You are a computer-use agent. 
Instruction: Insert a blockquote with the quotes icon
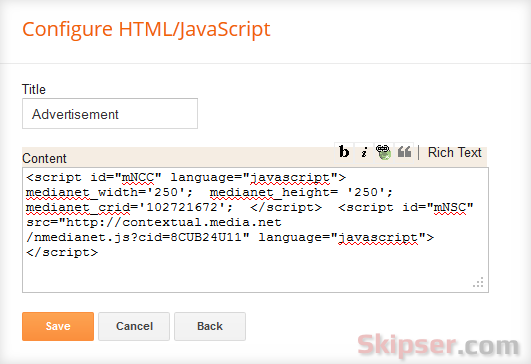click(x=404, y=152)
